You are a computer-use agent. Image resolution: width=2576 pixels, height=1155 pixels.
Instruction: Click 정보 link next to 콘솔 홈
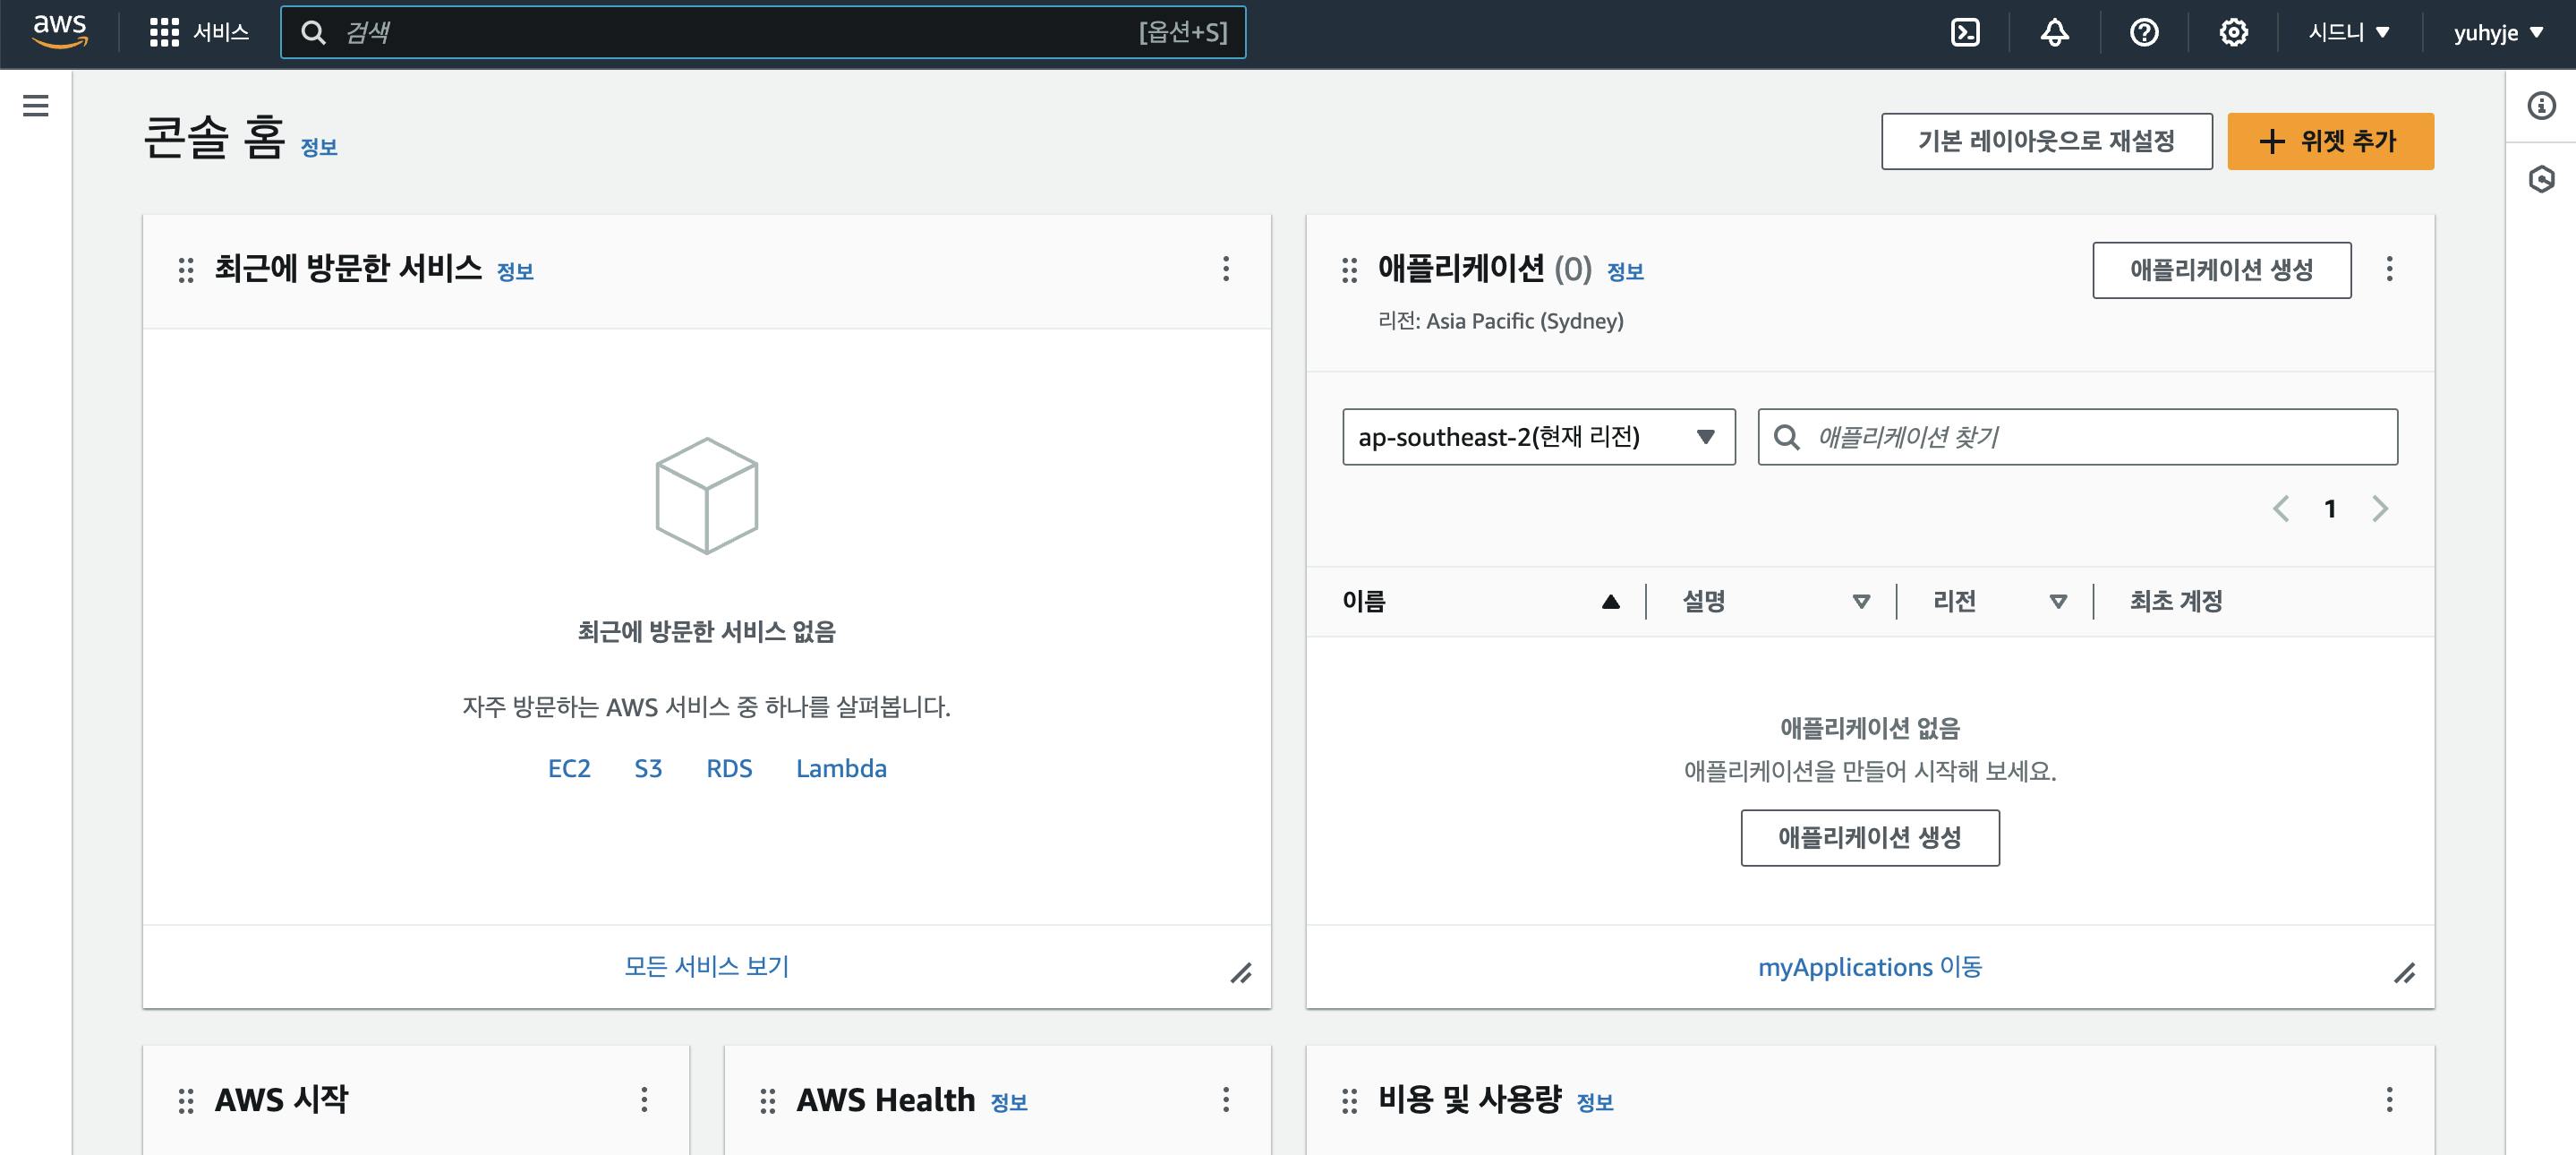(319, 147)
